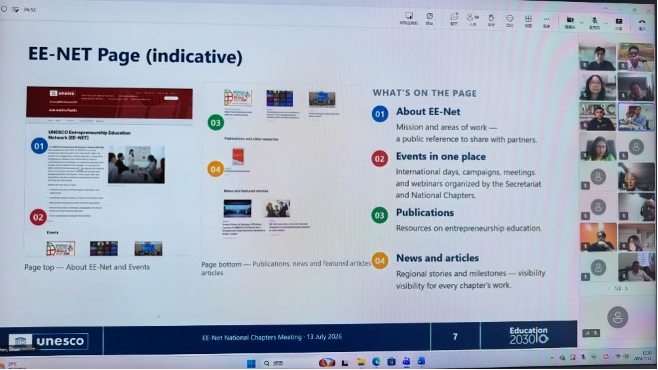Open the reactions emoji button
This screenshot has height=370, width=658.
[509, 19]
